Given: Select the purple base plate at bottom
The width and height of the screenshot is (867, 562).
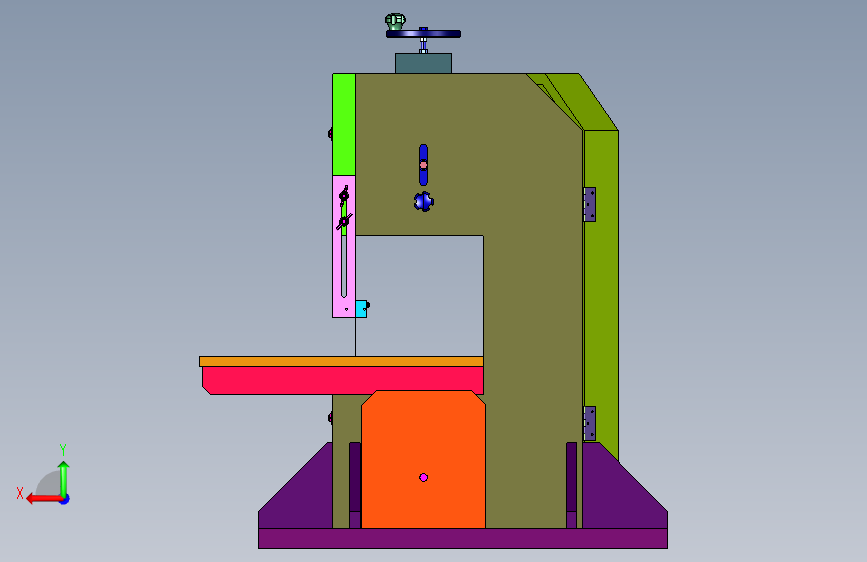Looking at the screenshot, I should coord(463,538).
